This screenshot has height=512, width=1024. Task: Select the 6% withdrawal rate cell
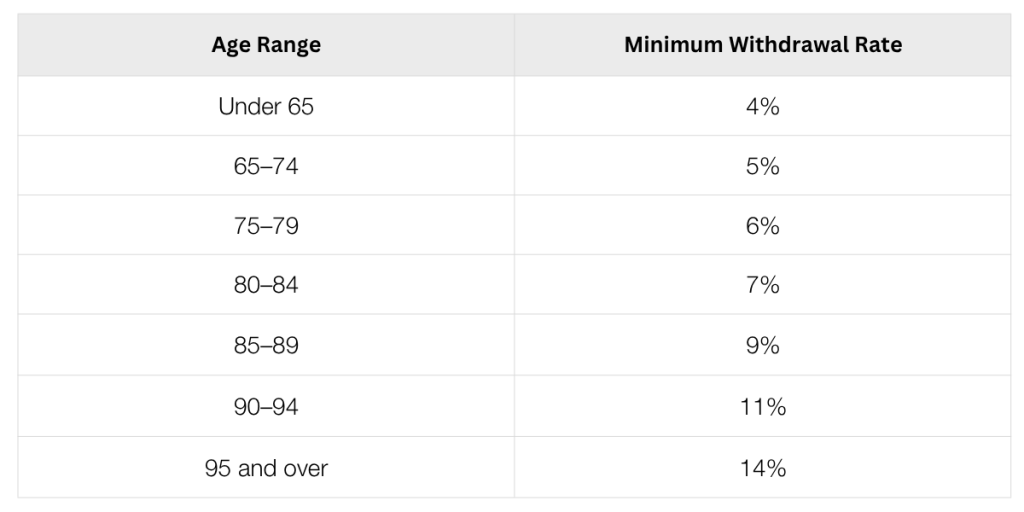[762, 226]
